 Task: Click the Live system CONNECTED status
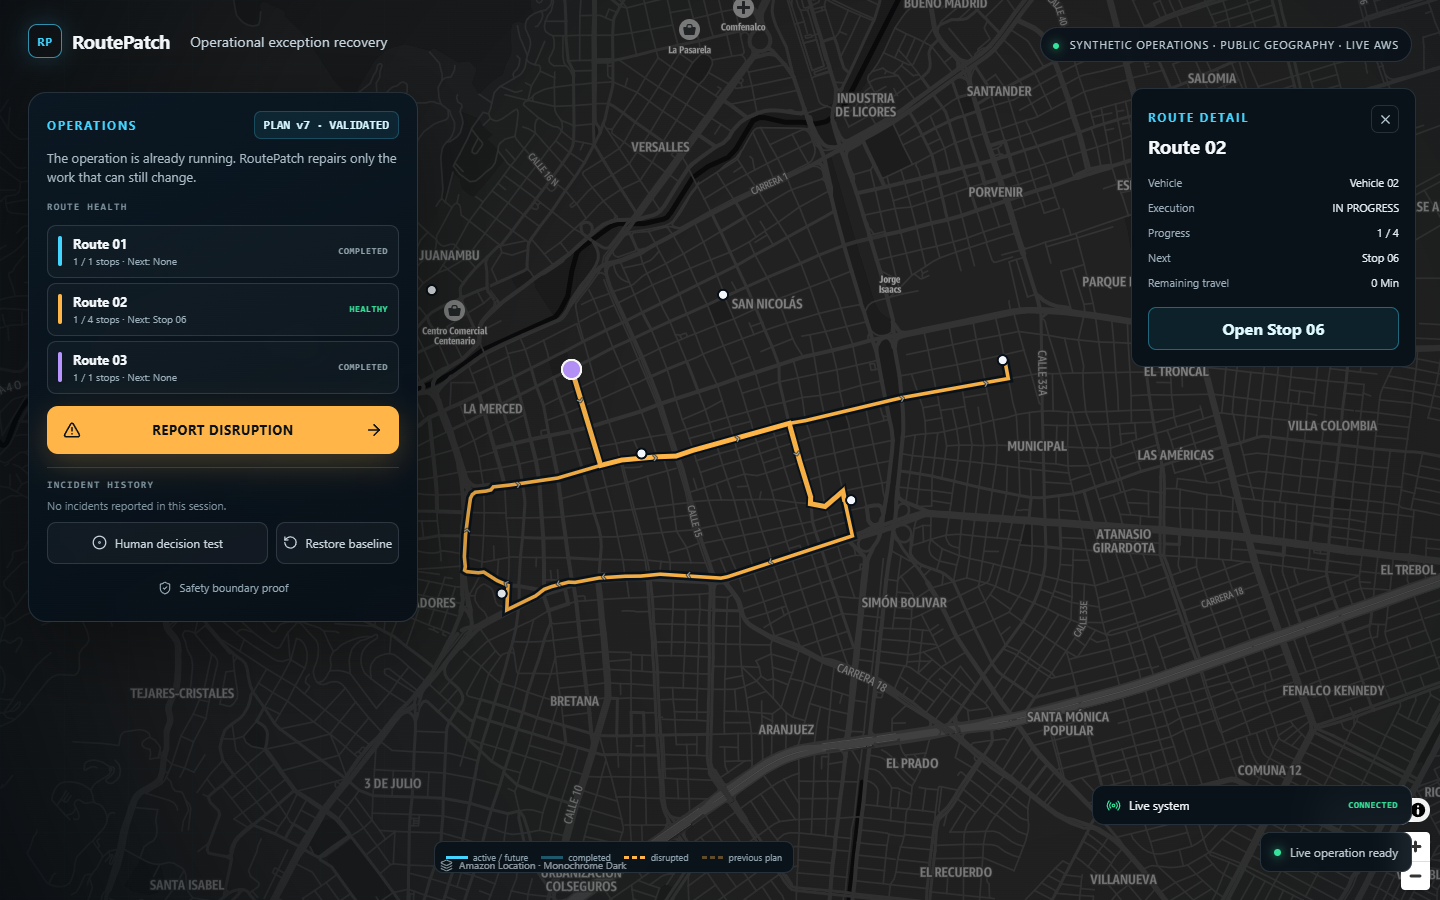pyautogui.click(x=1373, y=805)
